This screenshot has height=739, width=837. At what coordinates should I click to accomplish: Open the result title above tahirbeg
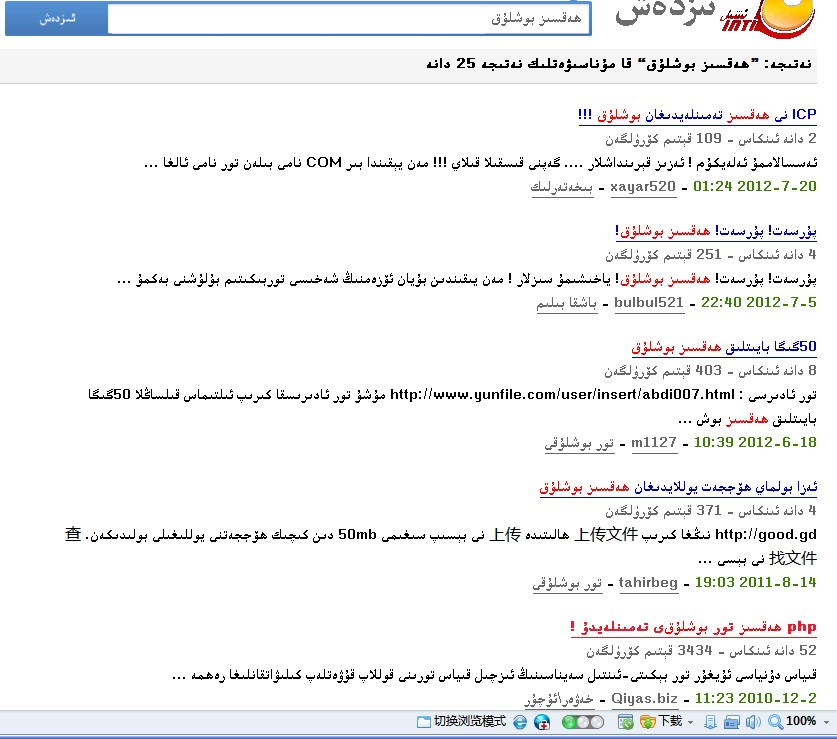pyautogui.click(x=678, y=488)
